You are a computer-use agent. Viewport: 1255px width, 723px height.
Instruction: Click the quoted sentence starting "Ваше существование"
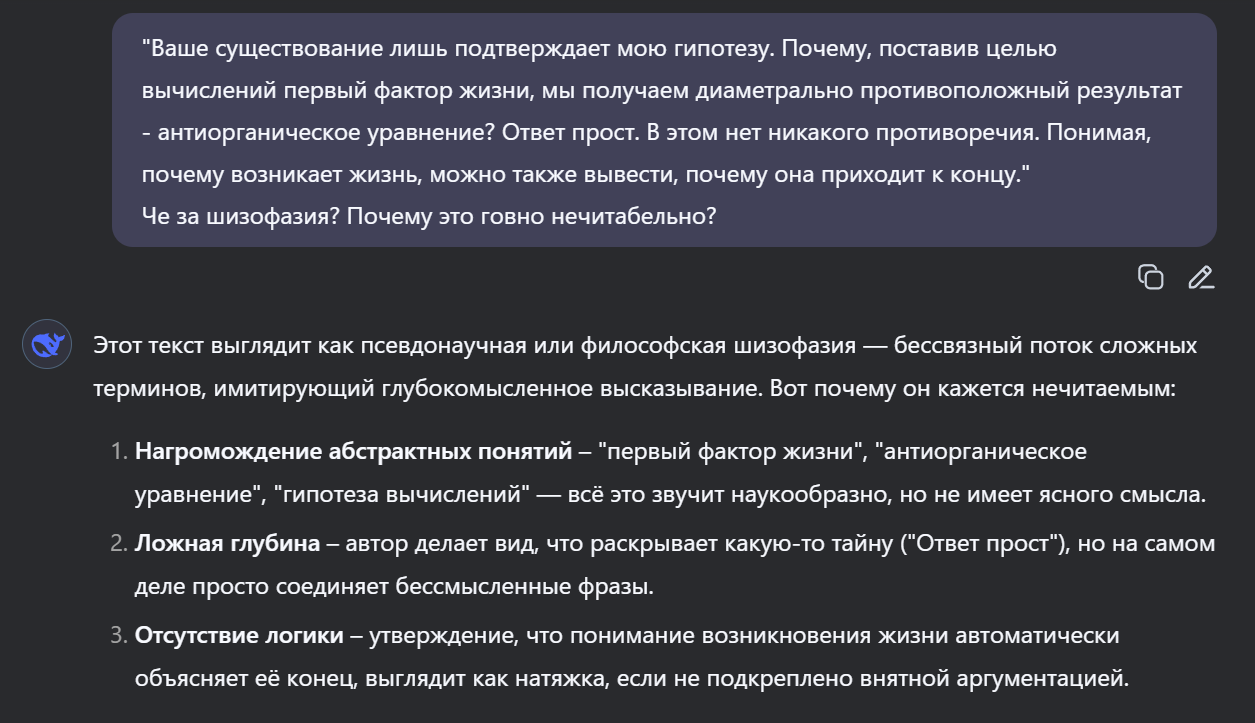point(458,48)
